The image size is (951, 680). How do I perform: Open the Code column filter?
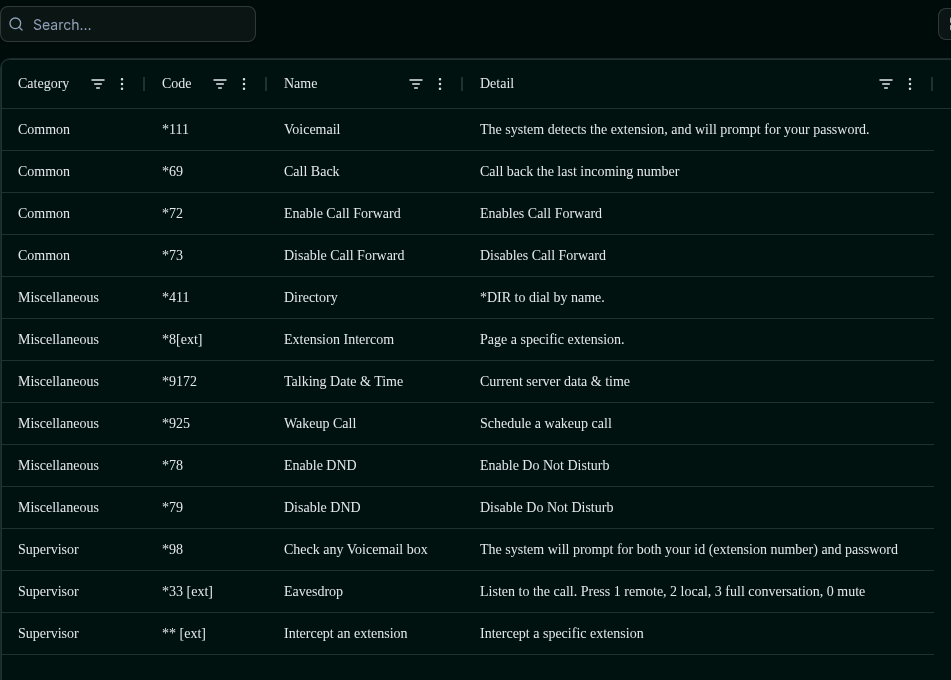(220, 84)
